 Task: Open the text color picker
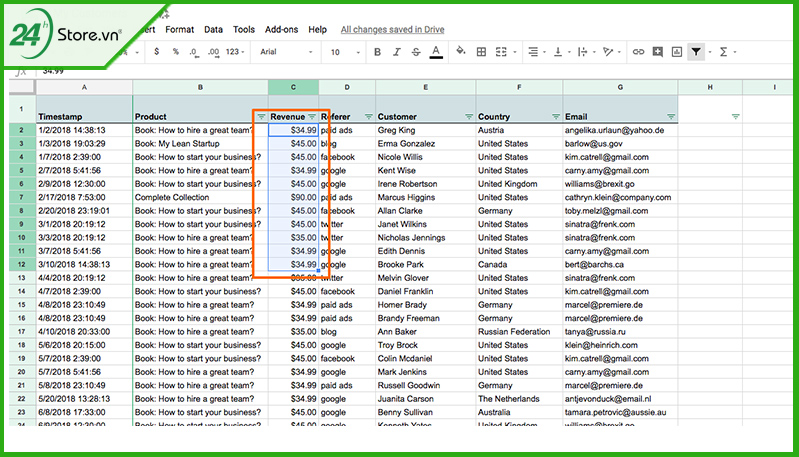point(436,52)
